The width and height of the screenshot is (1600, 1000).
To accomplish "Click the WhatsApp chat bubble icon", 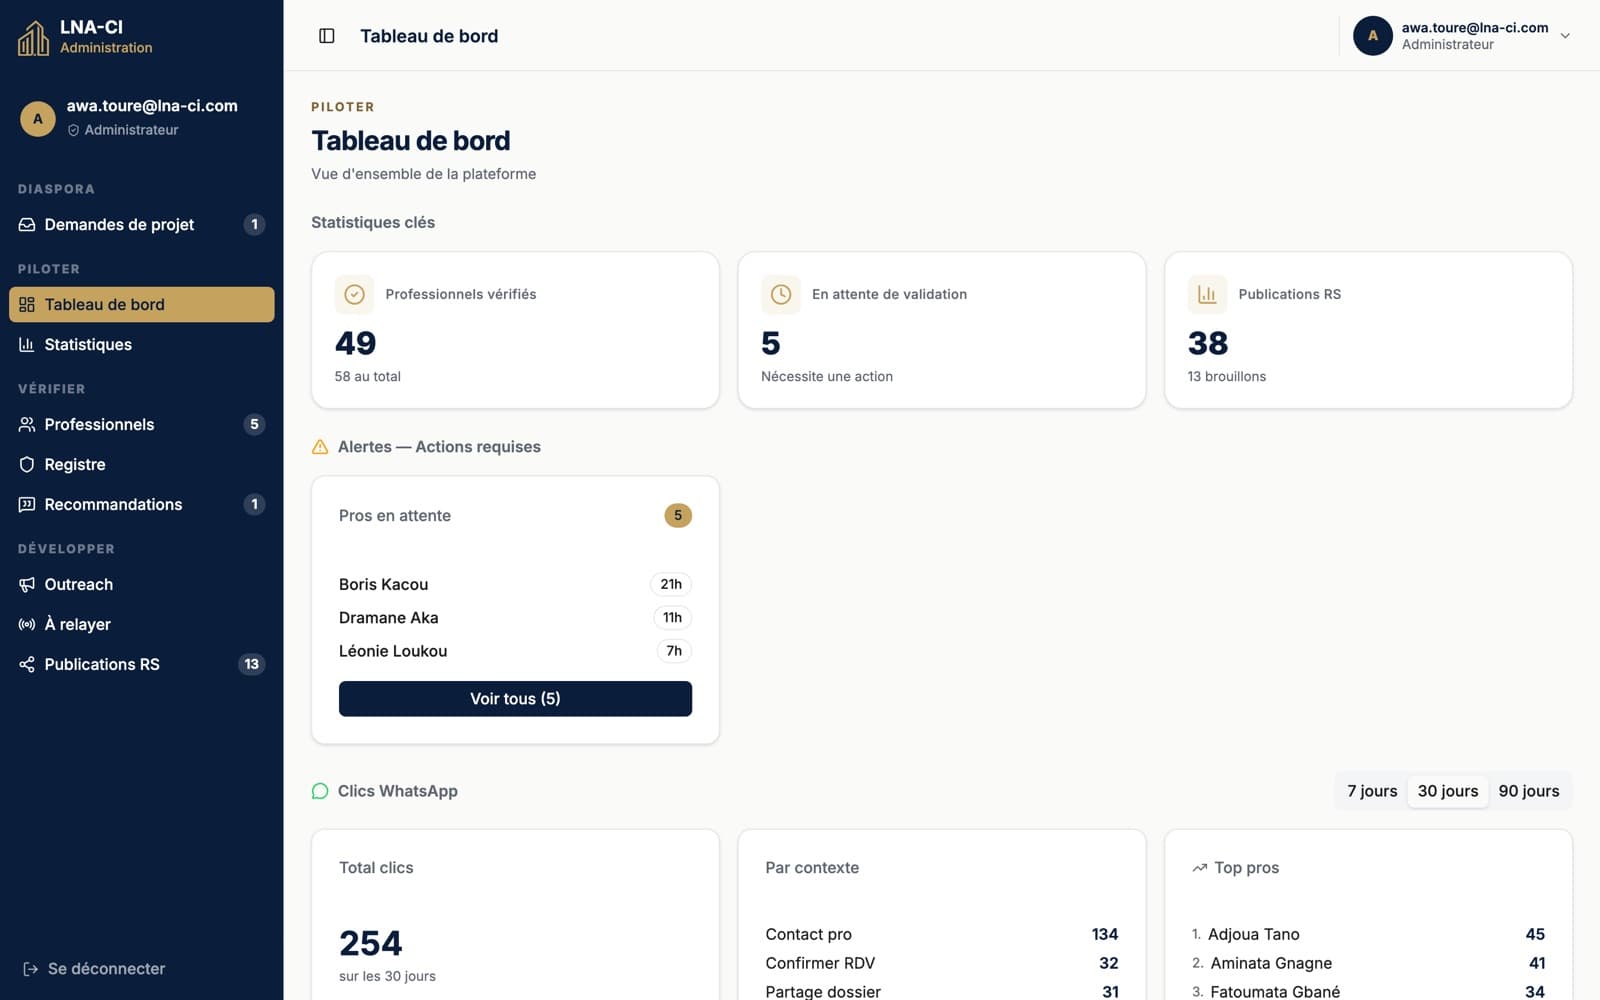I will [320, 791].
